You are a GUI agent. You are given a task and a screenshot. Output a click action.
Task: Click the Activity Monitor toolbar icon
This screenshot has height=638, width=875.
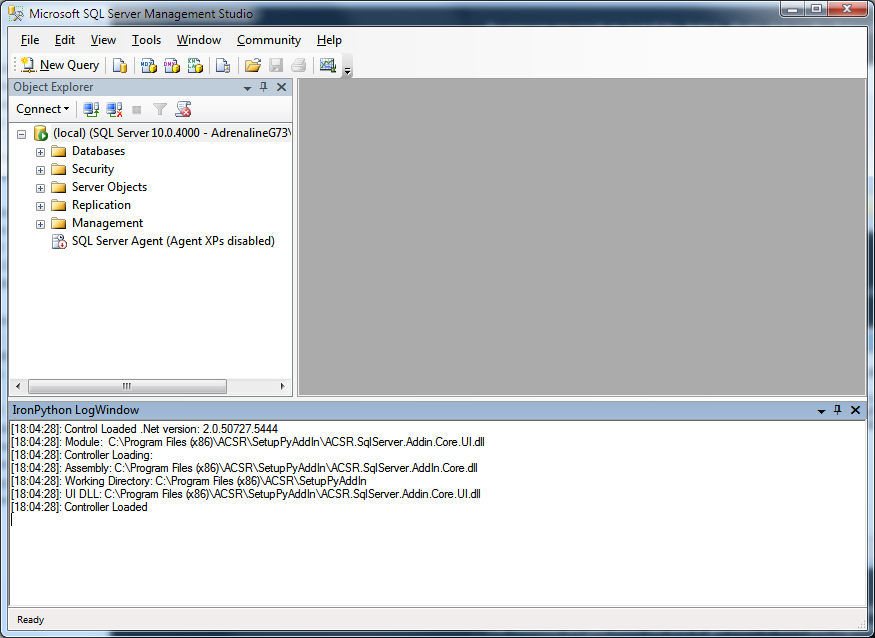328,65
